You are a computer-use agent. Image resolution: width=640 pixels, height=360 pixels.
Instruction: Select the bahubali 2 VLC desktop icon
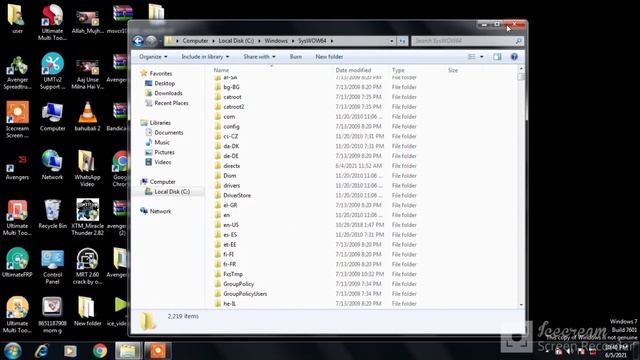pos(87,117)
